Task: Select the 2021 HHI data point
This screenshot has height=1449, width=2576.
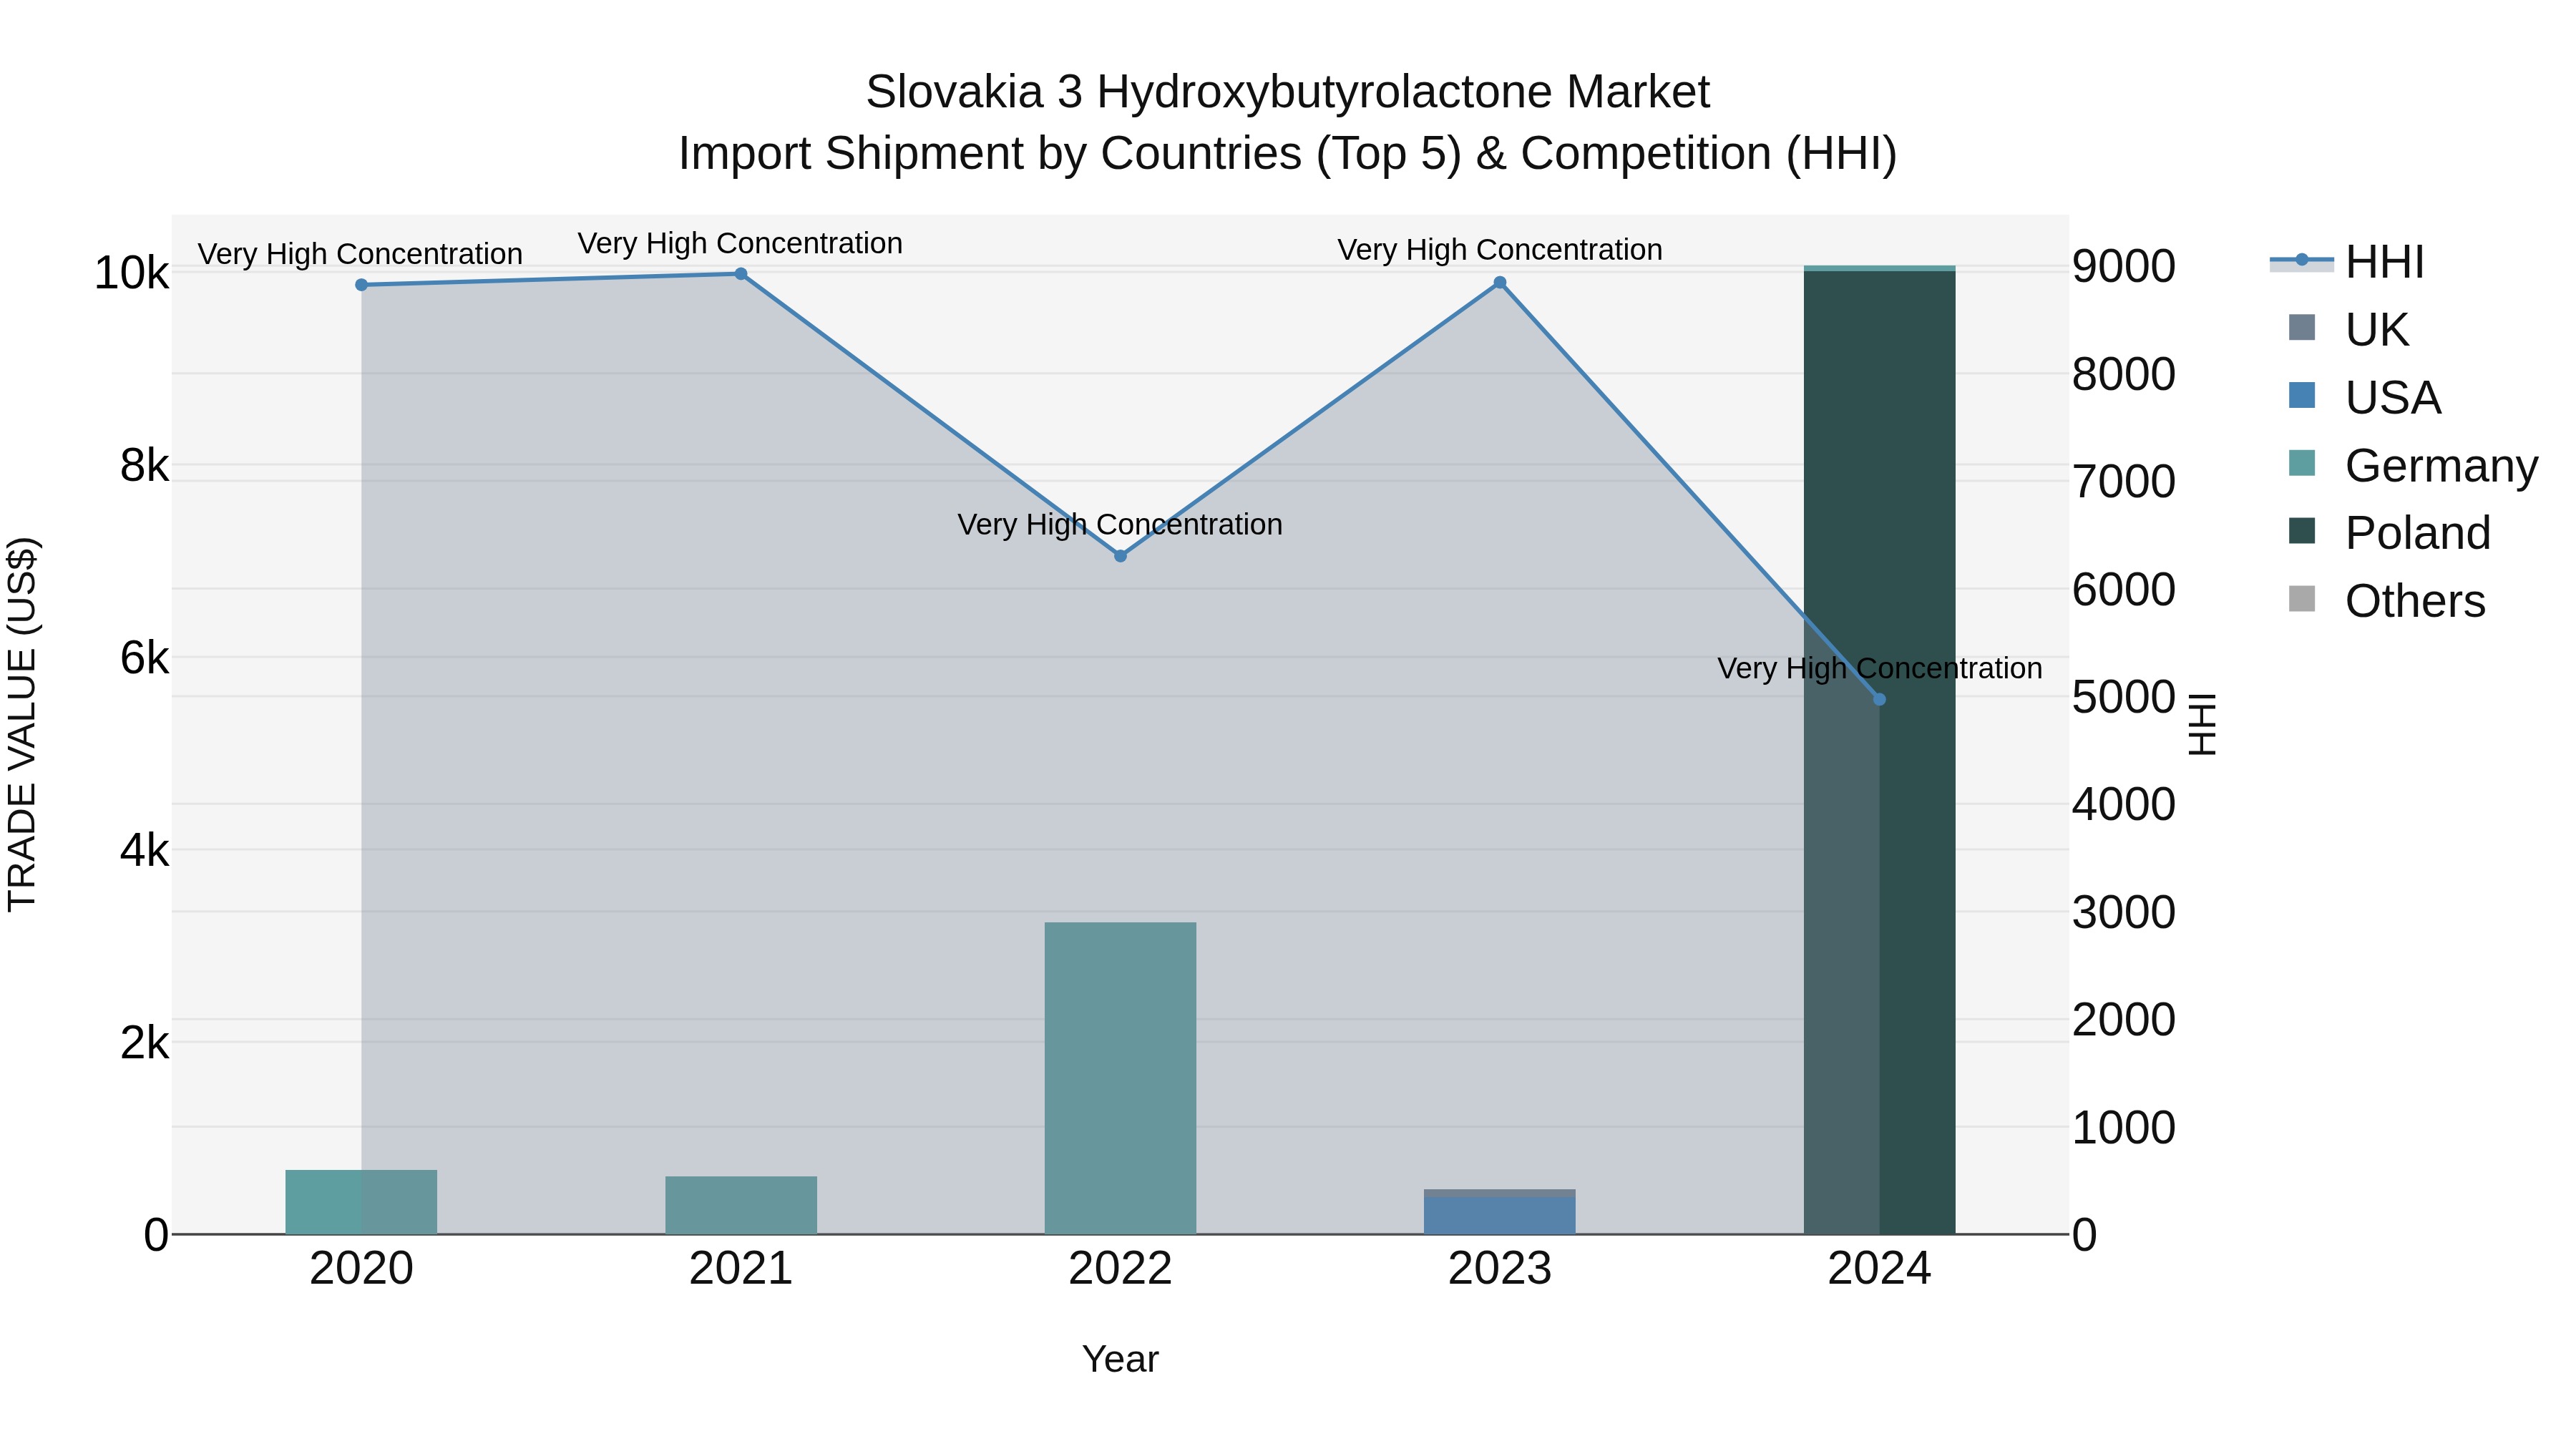Action: (x=741, y=274)
